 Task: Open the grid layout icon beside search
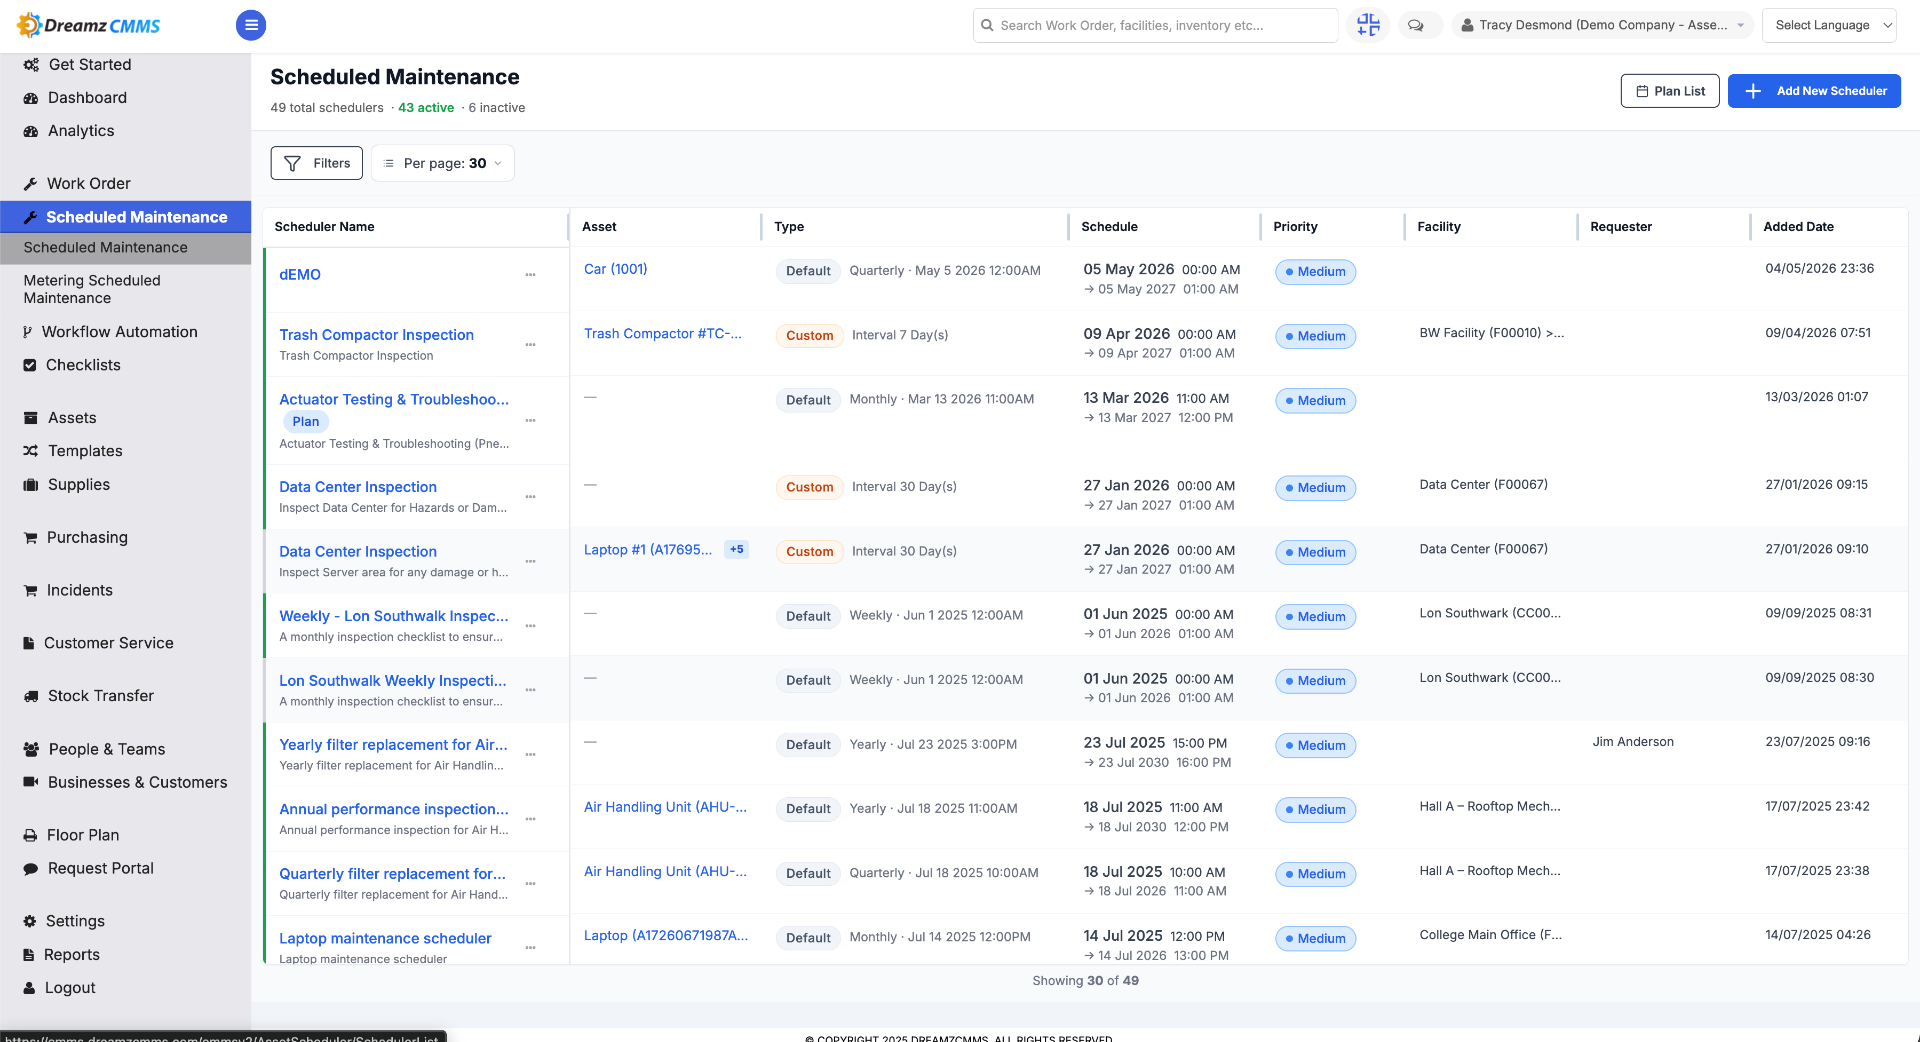point(1368,25)
